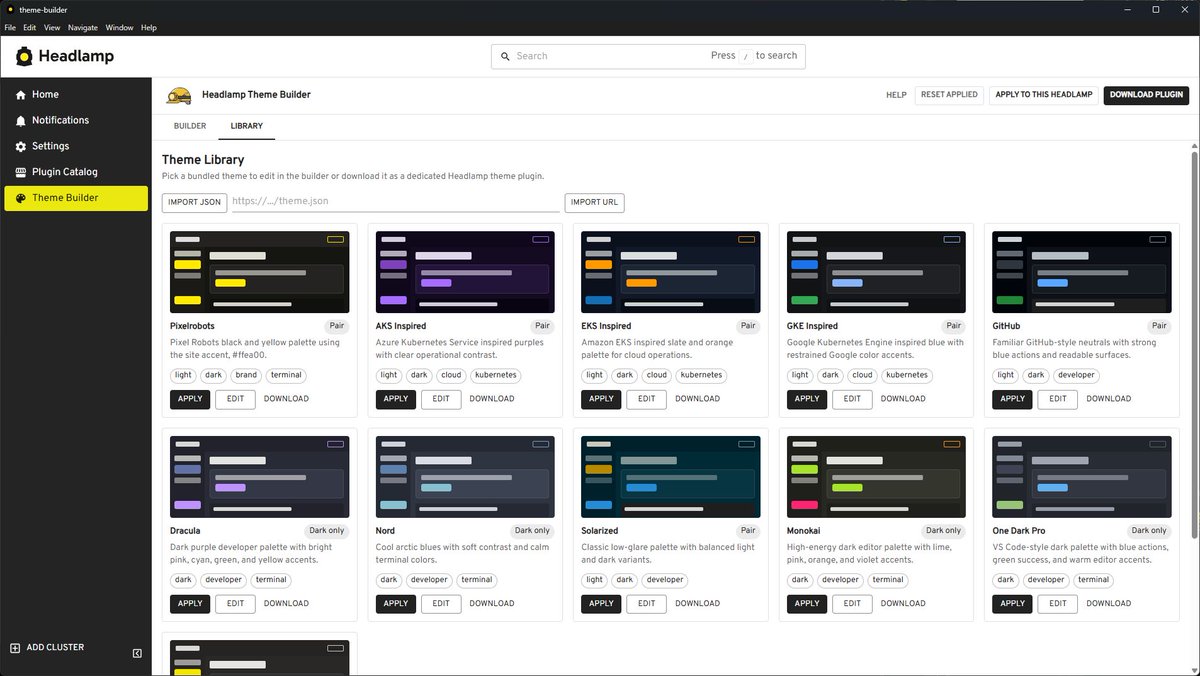The height and width of the screenshot is (676, 1200).
Task: Click the Settings gear icon
Action: coord(21,146)
